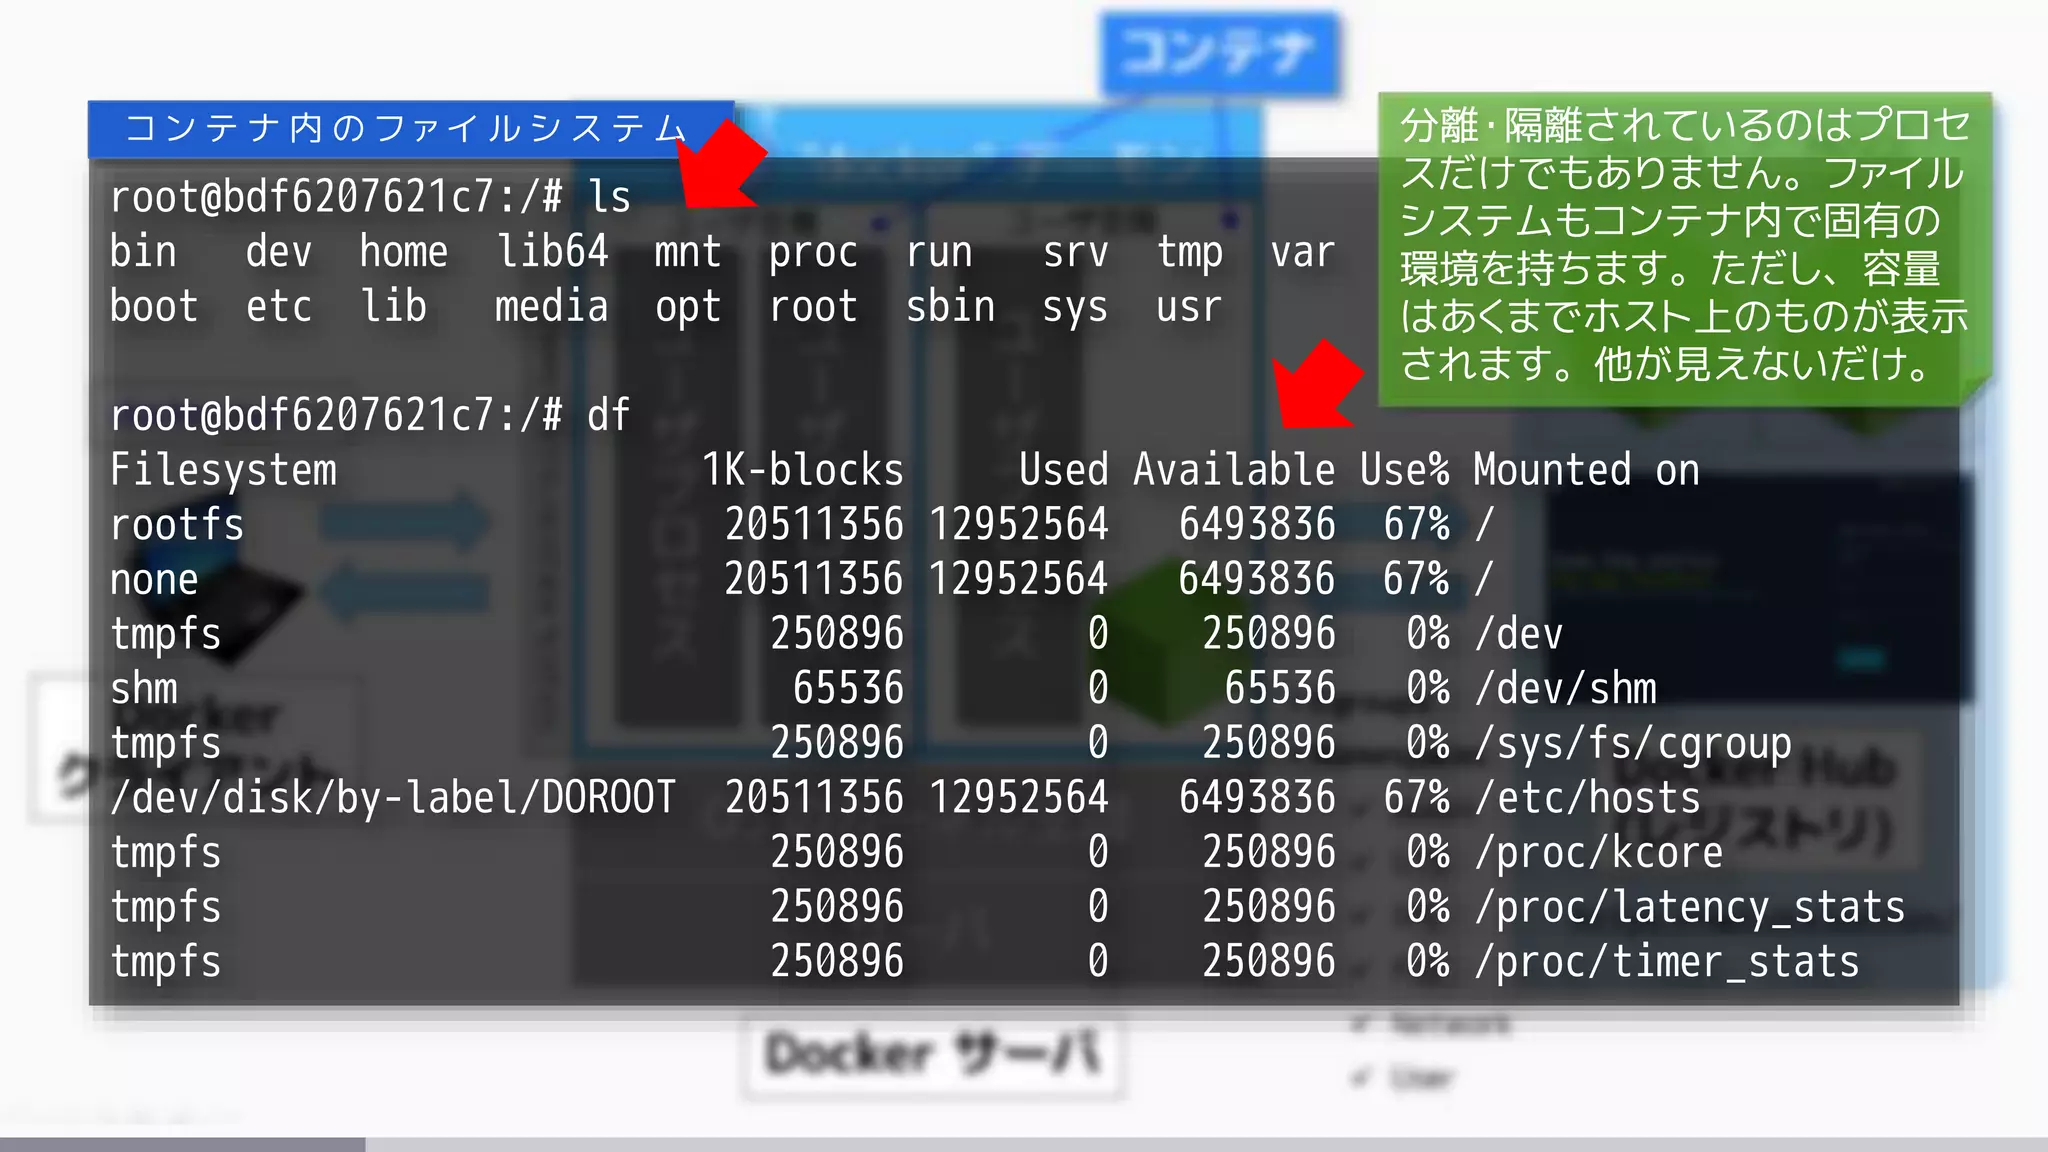Screen dimensions: 2048x1152
Task: Click the /dev/shm mount point
Action: coord(1566,688)
